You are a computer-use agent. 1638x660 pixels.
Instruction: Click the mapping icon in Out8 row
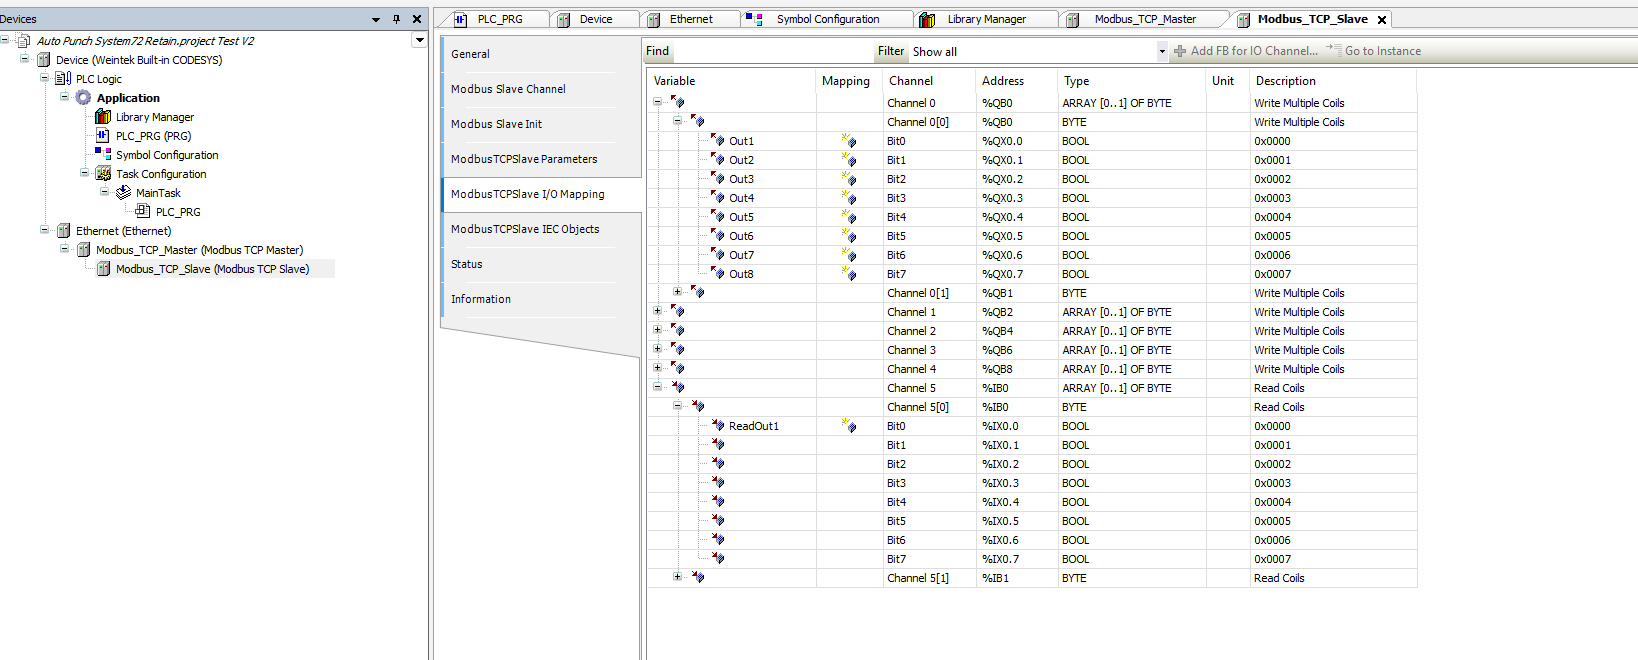(849, 274)
